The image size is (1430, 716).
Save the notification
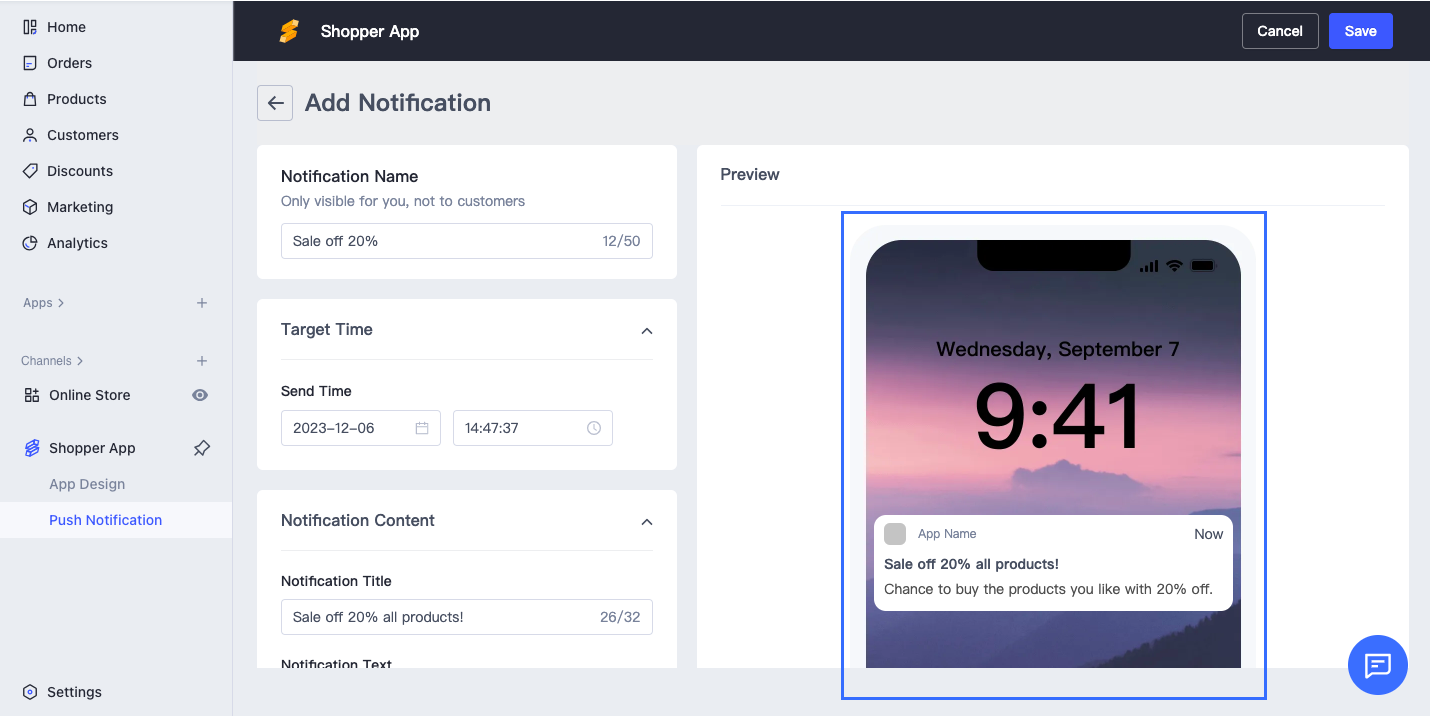pos(1360,30)
